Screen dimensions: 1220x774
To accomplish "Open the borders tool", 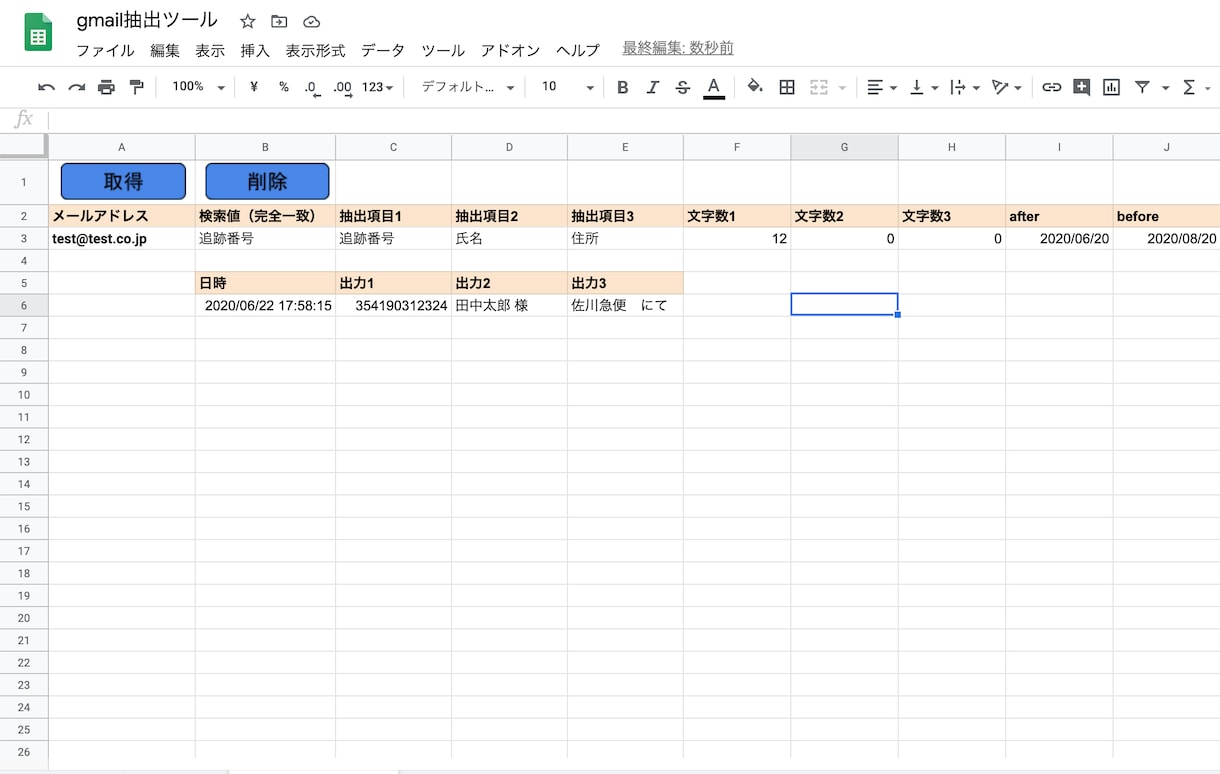I will tap(787, 88).
